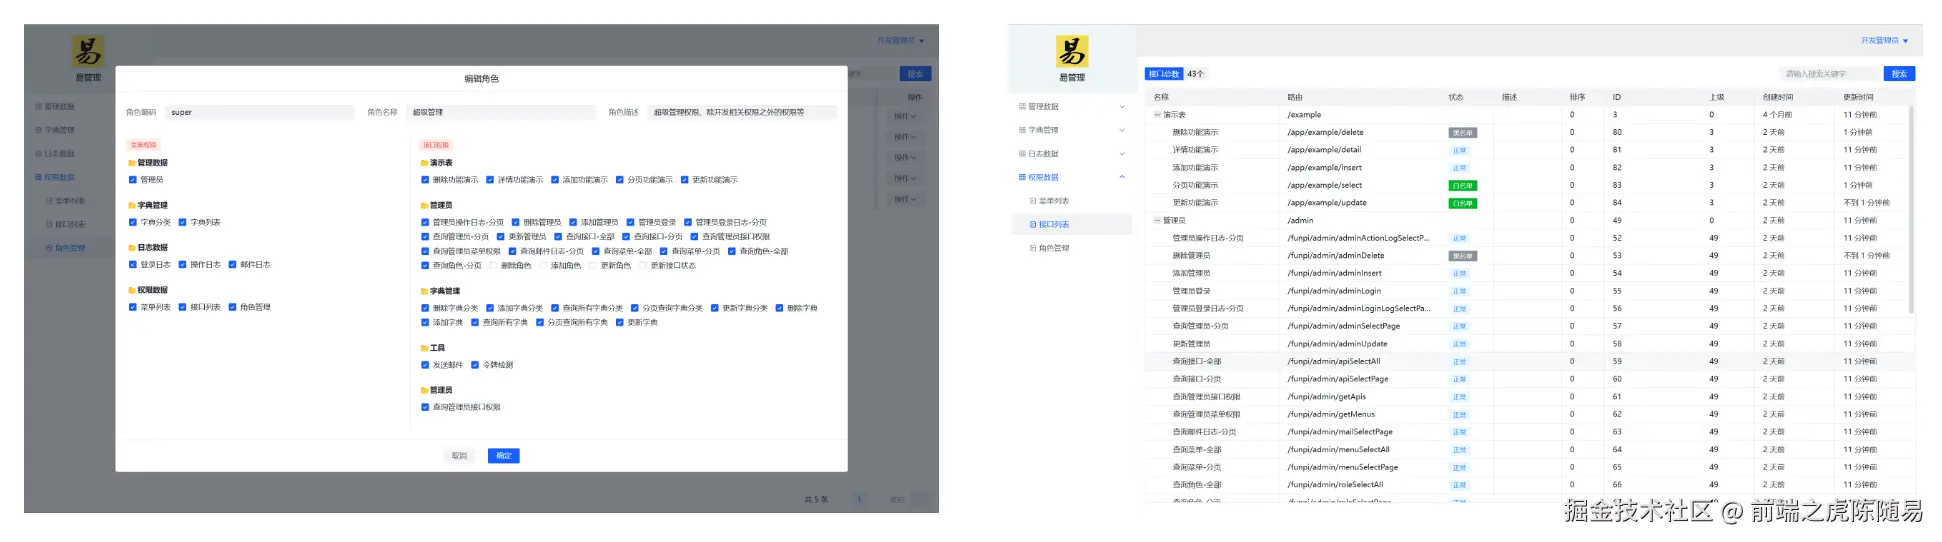
Task: Click the route /funpi/admin/adminLogin
Action: [1334, 292]
